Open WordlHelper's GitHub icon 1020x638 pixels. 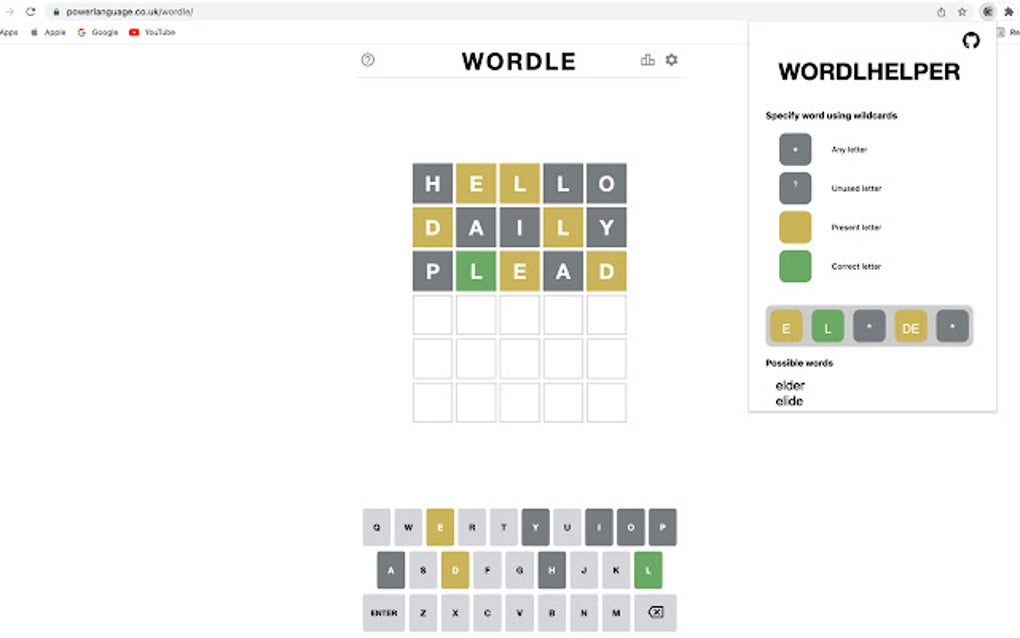[970, 41]
